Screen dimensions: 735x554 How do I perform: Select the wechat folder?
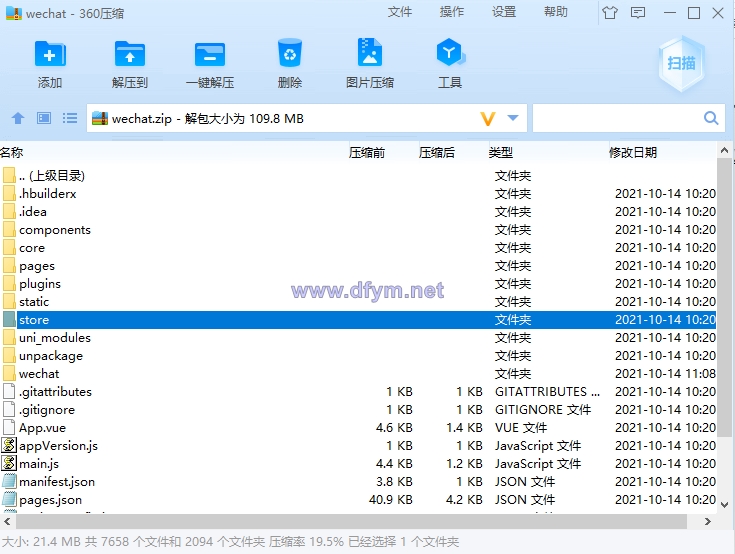tap(358, 374)
